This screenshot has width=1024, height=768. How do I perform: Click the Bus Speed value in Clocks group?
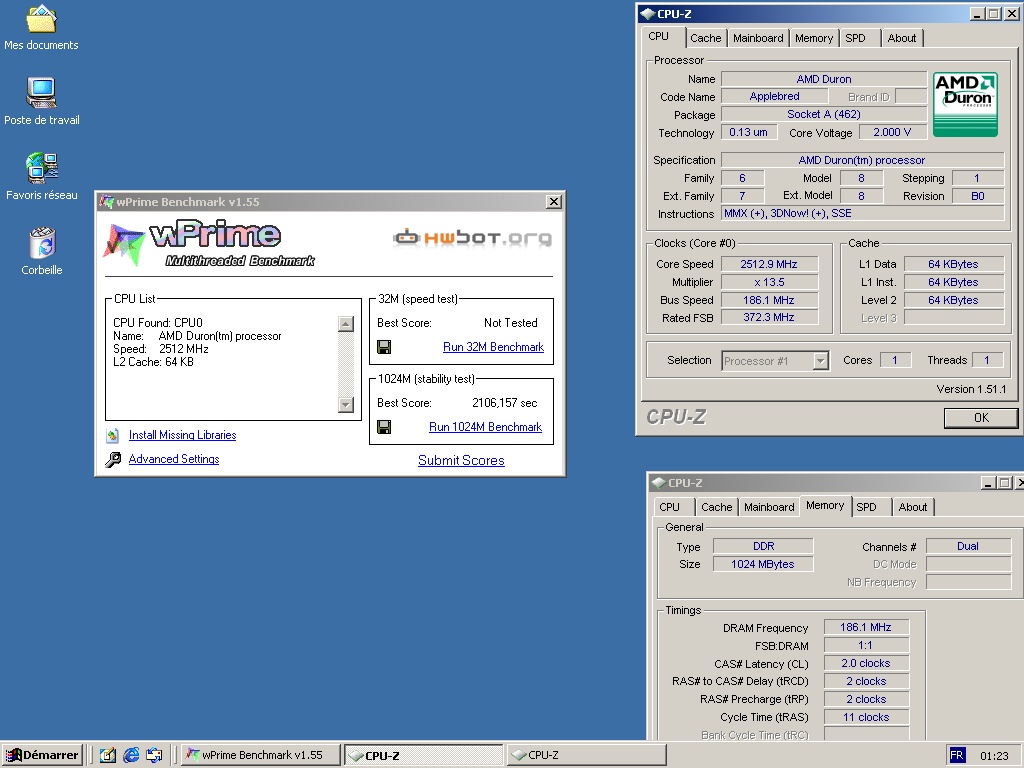click(769, 300)
